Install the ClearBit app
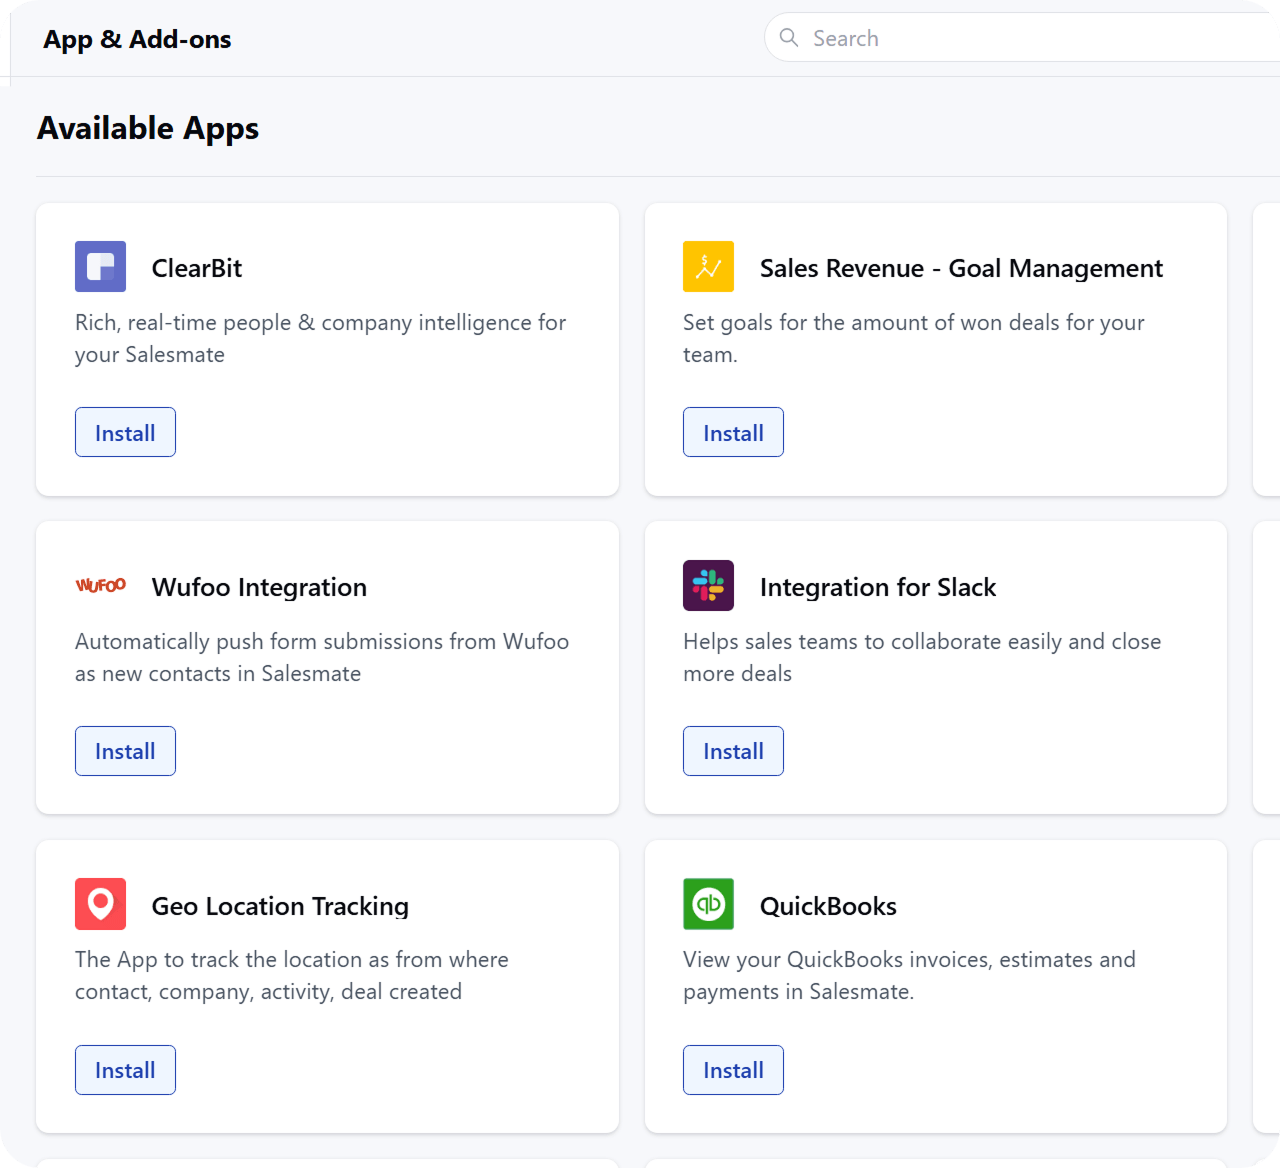The image size is (1280, 1168). pyautogui.click(x=125, y=432)
